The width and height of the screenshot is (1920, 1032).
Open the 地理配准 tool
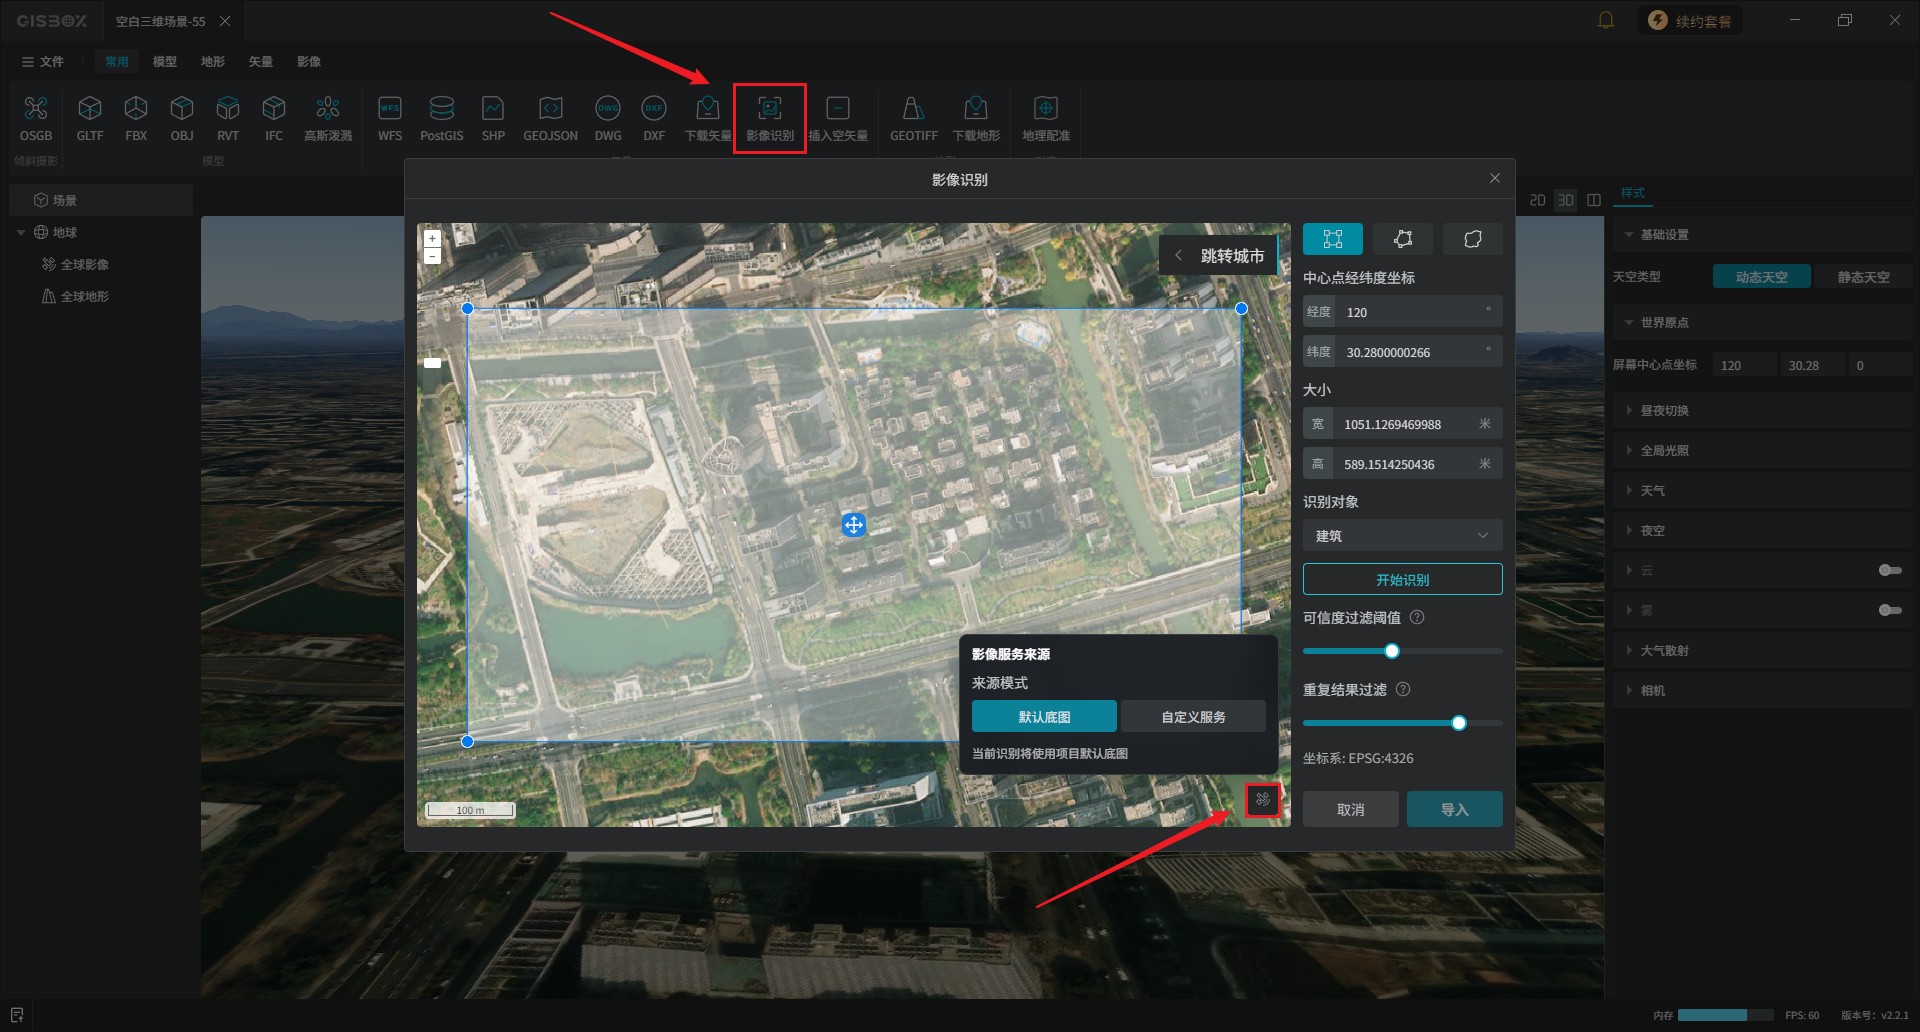[x=1046, y=118]
